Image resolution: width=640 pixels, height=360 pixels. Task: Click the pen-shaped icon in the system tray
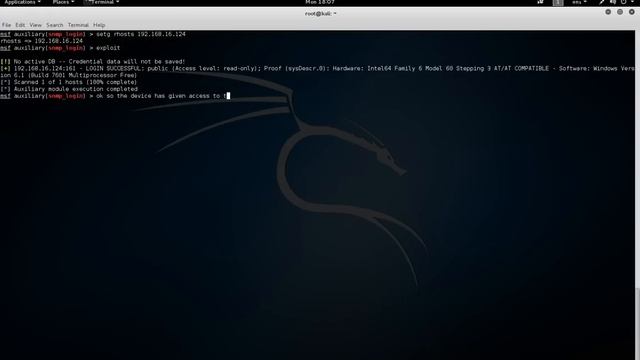click(602, 2)
